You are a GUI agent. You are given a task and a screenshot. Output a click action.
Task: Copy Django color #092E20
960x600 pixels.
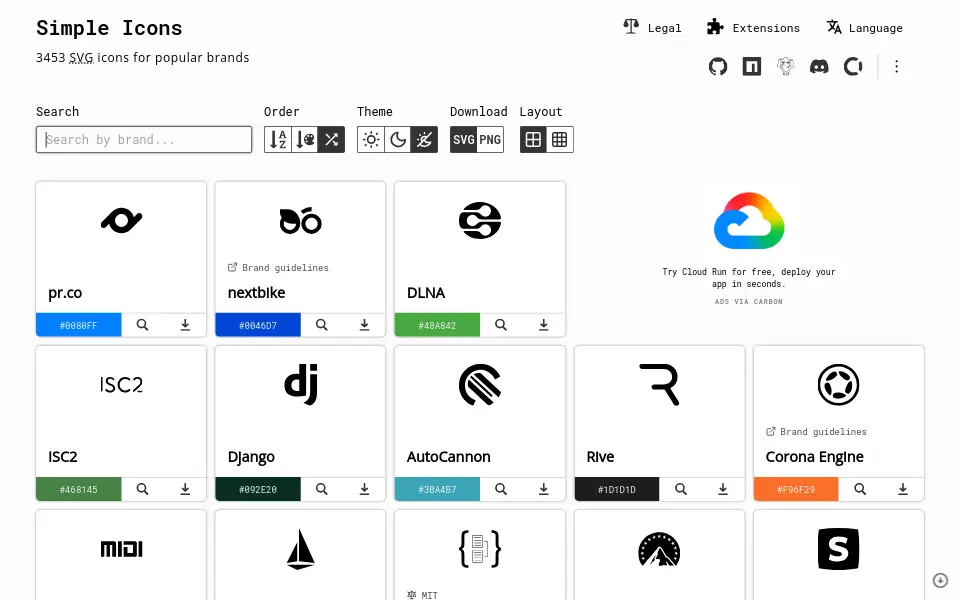258,489
